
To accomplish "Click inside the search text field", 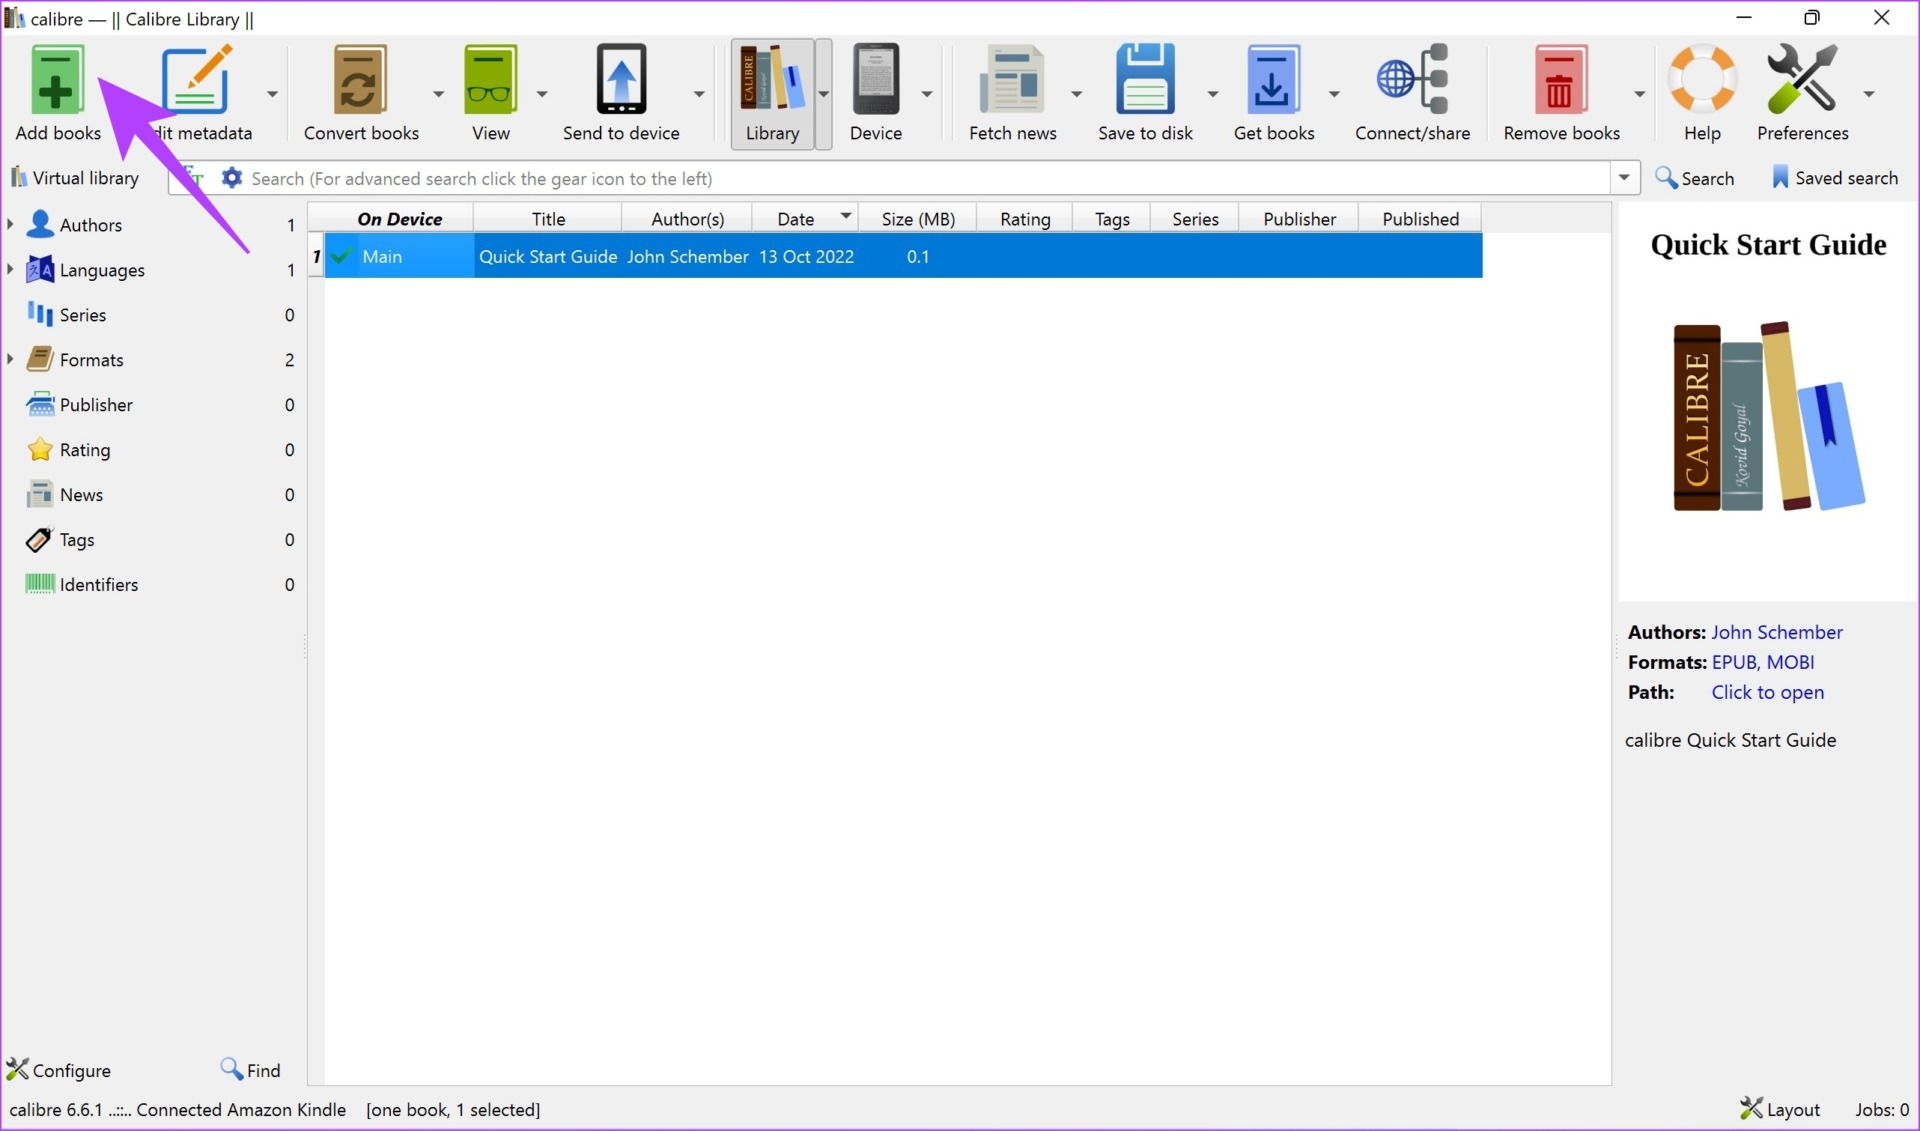I will click(x=900, y=178).
